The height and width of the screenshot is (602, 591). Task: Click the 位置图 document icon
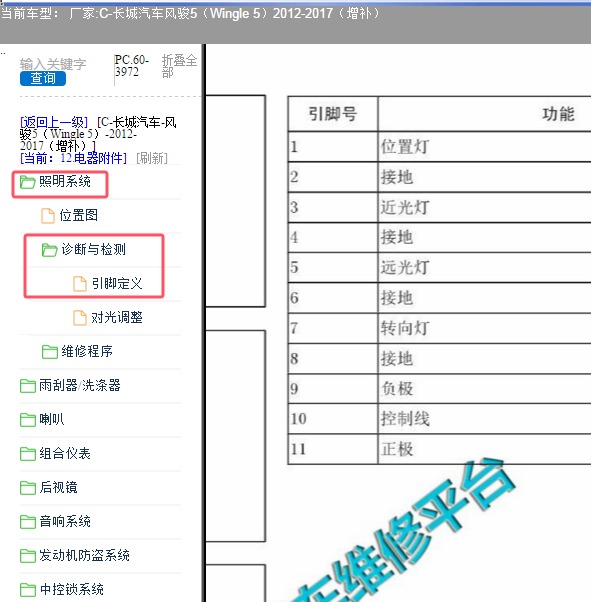[x=48, y=216]
